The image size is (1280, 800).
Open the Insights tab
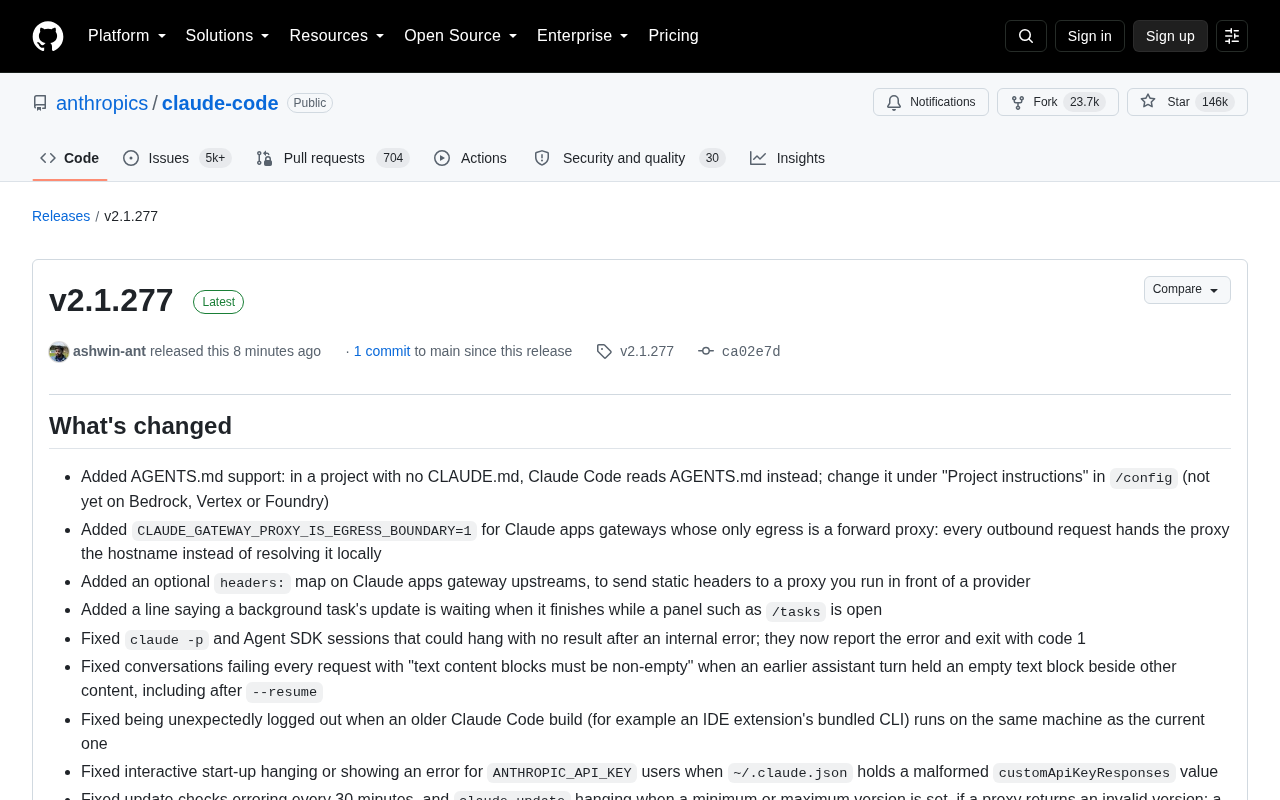coord(788,158)
